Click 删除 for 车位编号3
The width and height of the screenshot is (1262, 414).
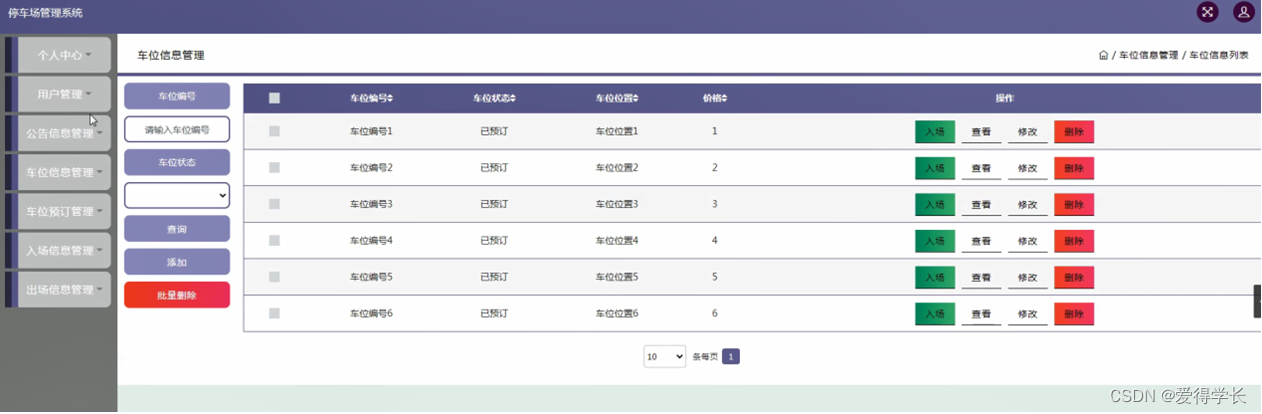[x=1074, y=204]
